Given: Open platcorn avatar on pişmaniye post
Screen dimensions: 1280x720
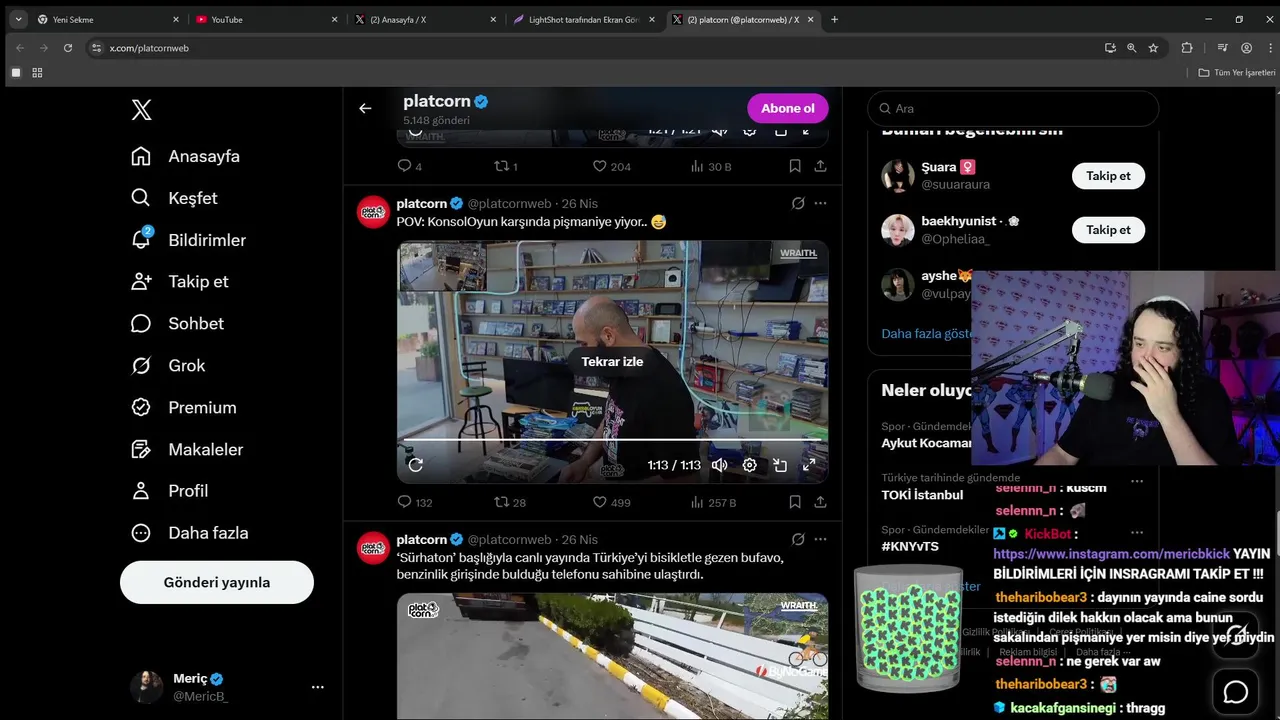Looking at the screenshot, I should coord(373,212).
